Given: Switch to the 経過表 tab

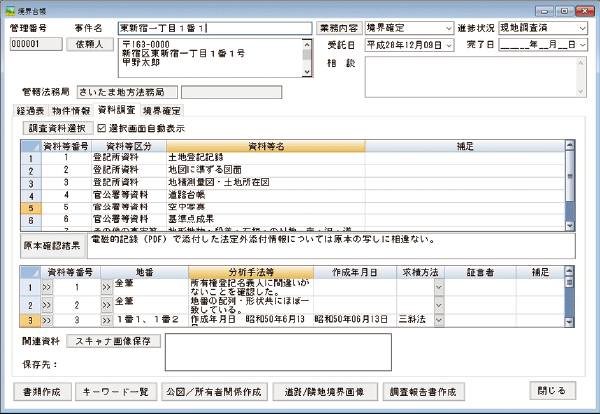Looking at the screenshot, I should click(x=32, y=110).
